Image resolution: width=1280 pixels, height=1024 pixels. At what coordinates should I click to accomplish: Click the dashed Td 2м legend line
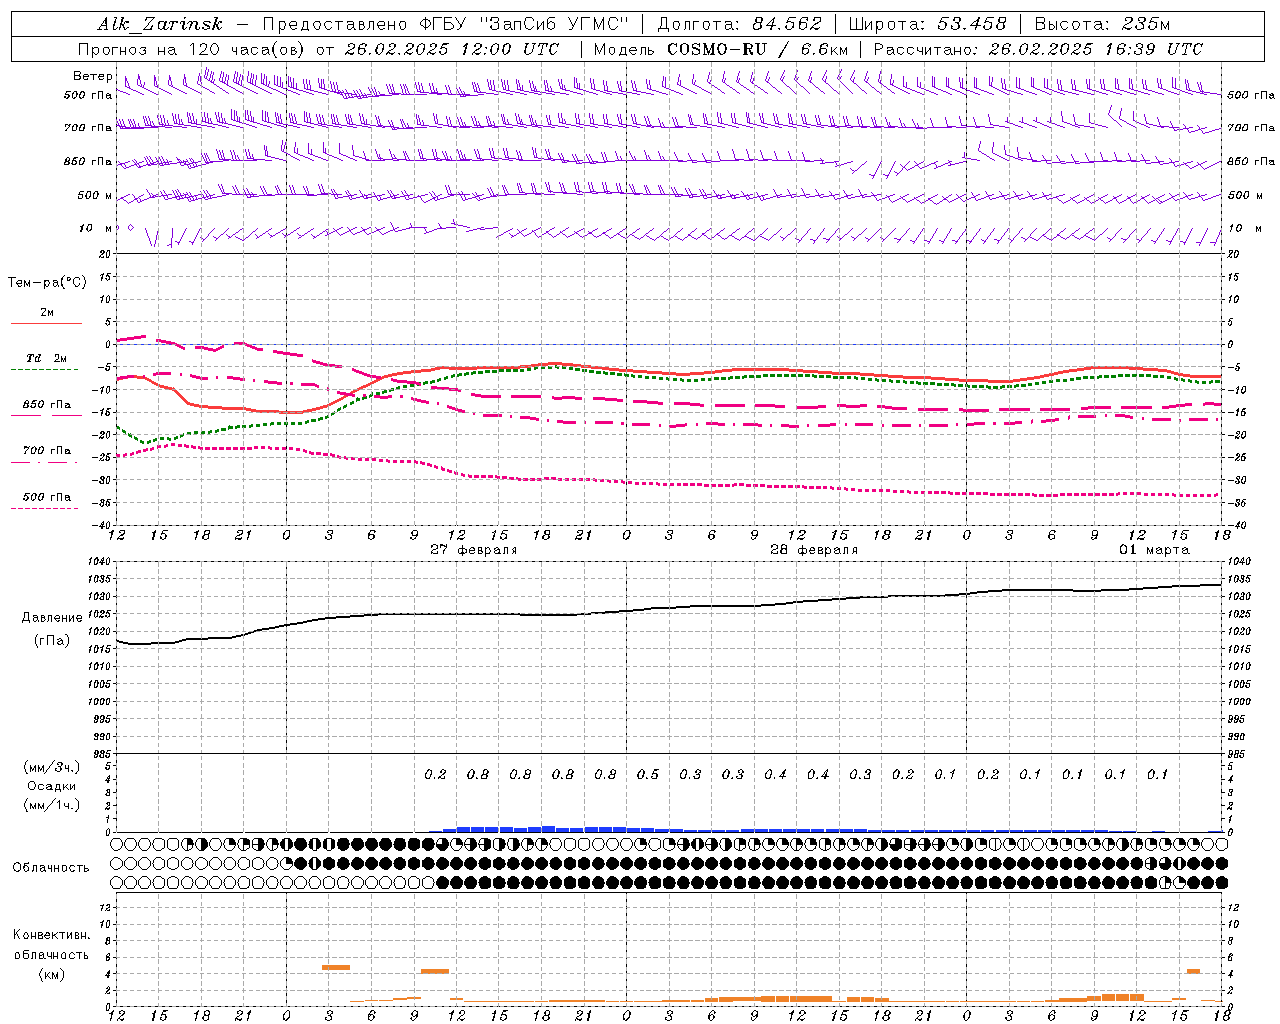point(45,370)
